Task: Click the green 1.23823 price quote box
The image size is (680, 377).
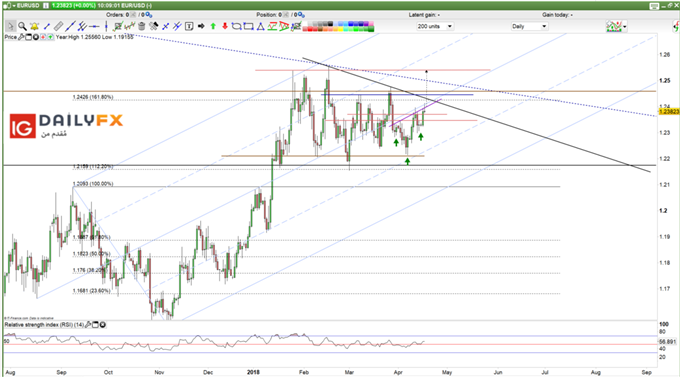Action: tap(74, 6)
